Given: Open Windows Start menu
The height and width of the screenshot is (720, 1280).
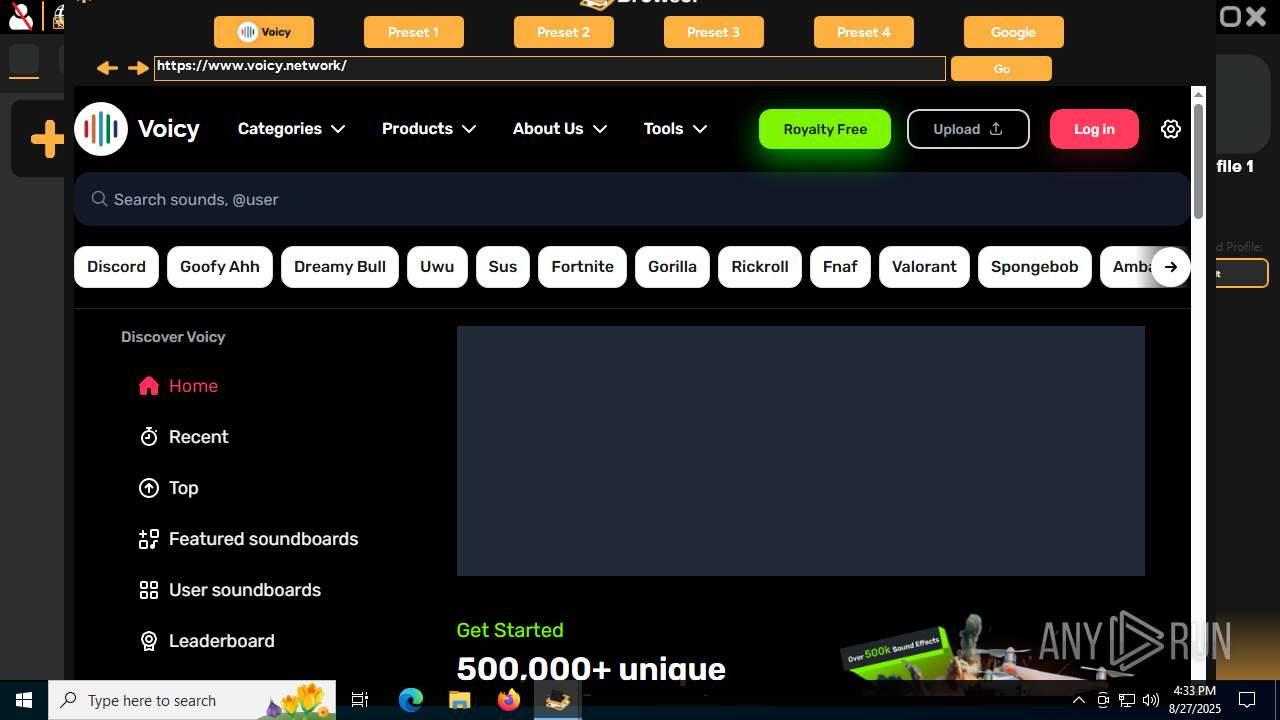Looking at the screenshot, I should point(24,700).
